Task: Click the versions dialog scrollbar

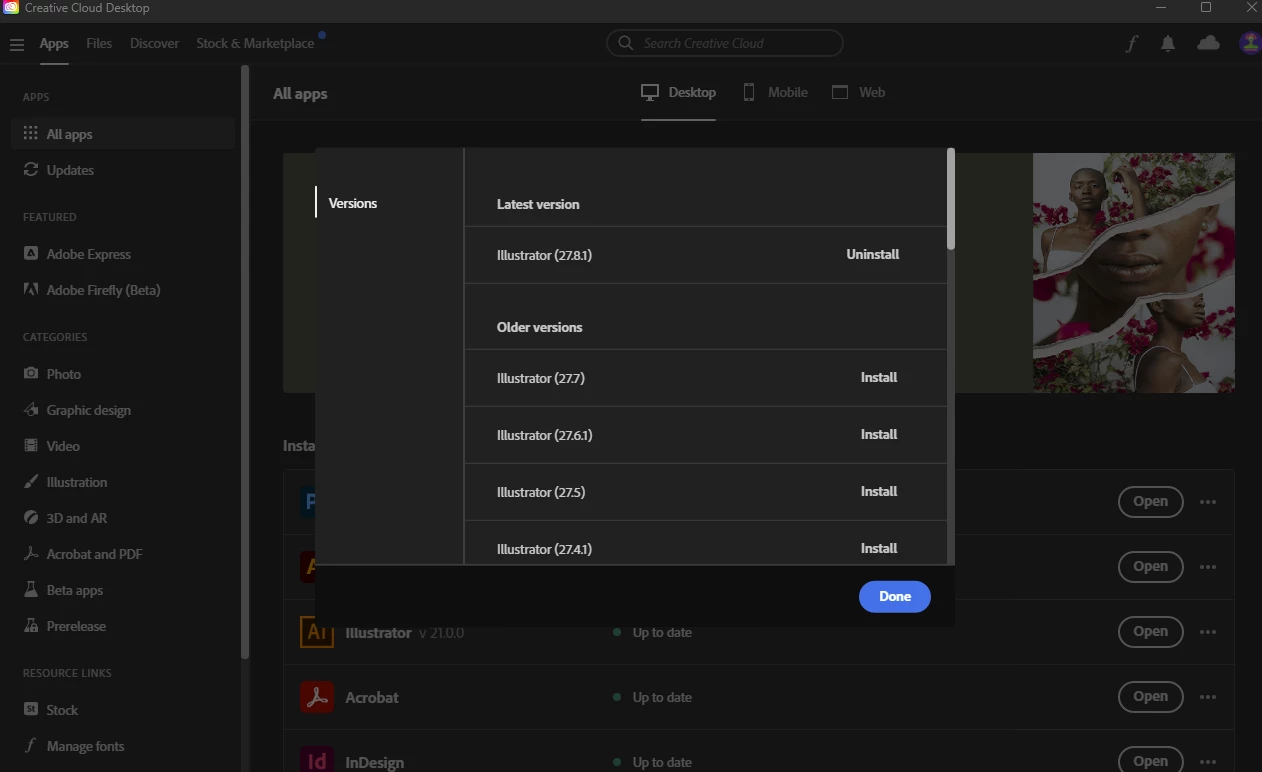Action: pos(951,199)
